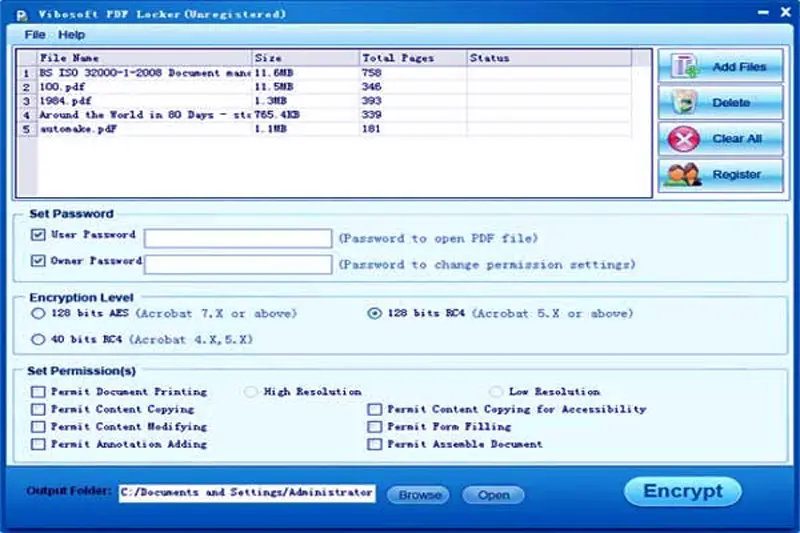Image resolution: width=800 pixels, height=533 pixels.
Task: Click the Delete recycle bin icon
Action: coord(684,102)
